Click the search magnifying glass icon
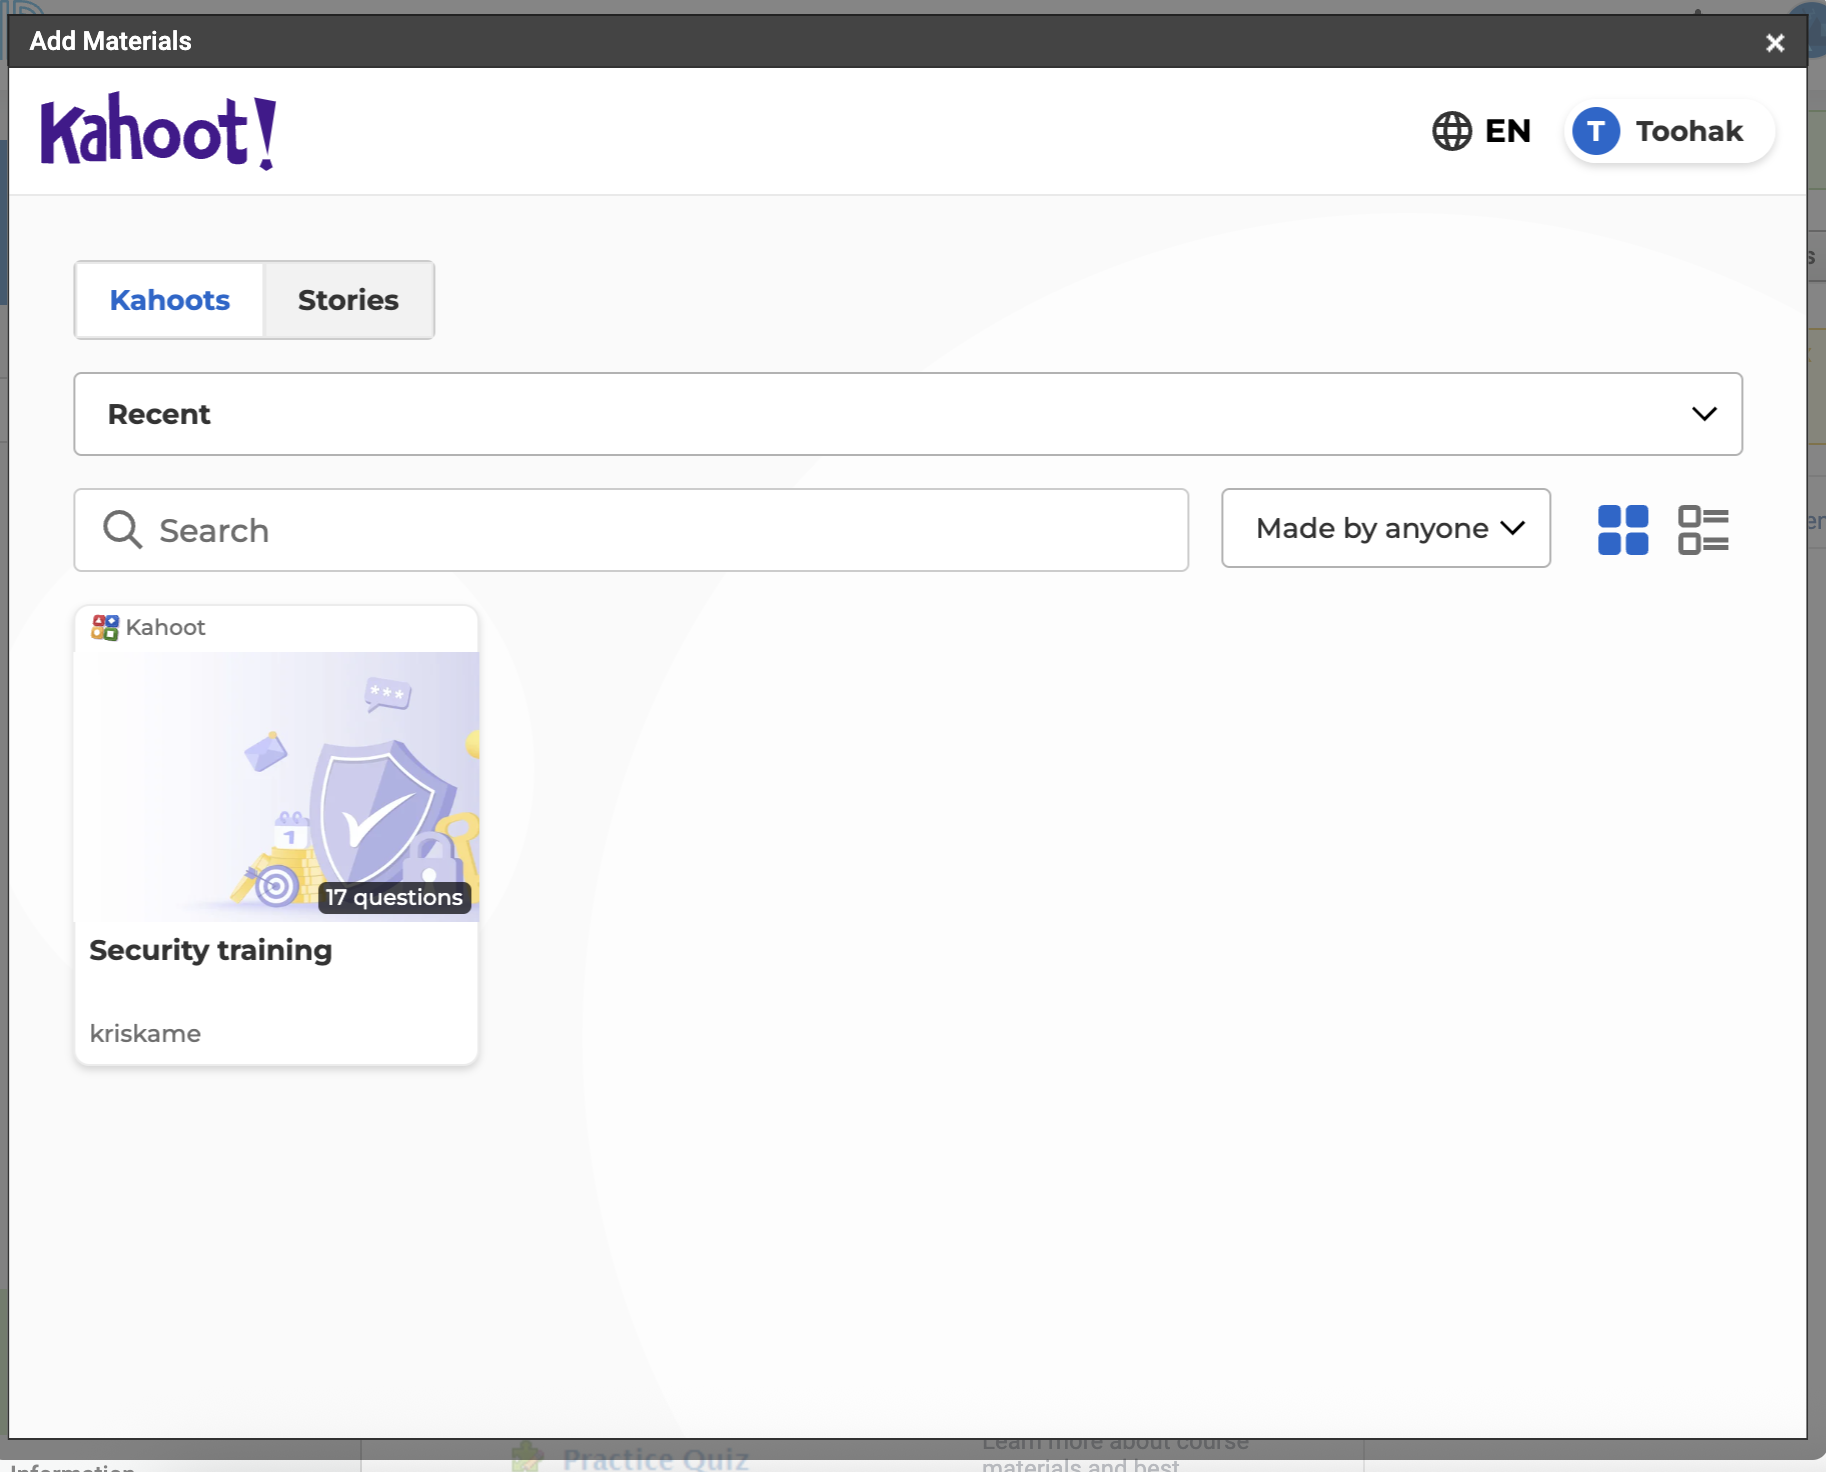1826x1472 pixels. pos(123,530)
